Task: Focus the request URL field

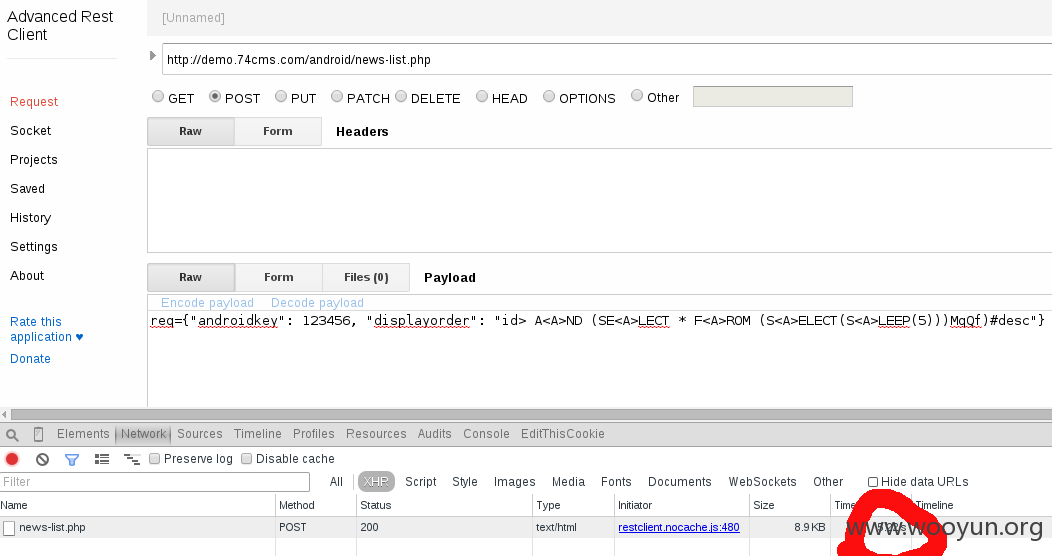Action: pos(607,59)
